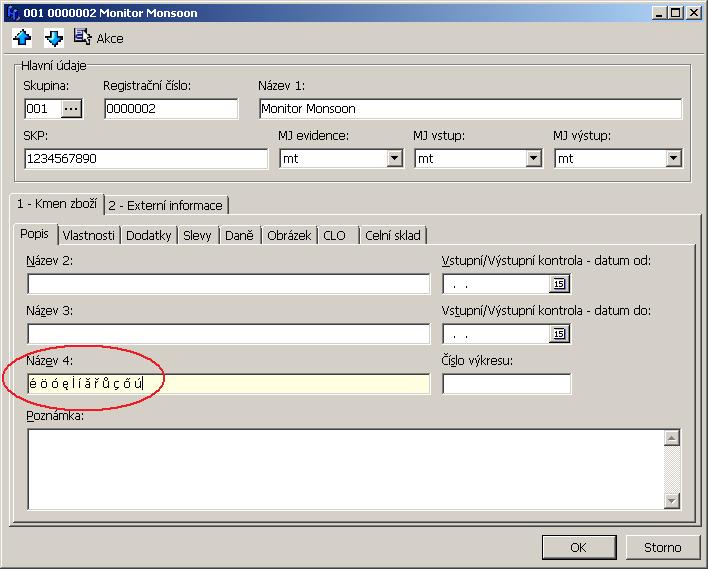Screen dimensions: 708x569
Task: Expand the MJ výstup dropdown
Action: click(x=673, y=158)
